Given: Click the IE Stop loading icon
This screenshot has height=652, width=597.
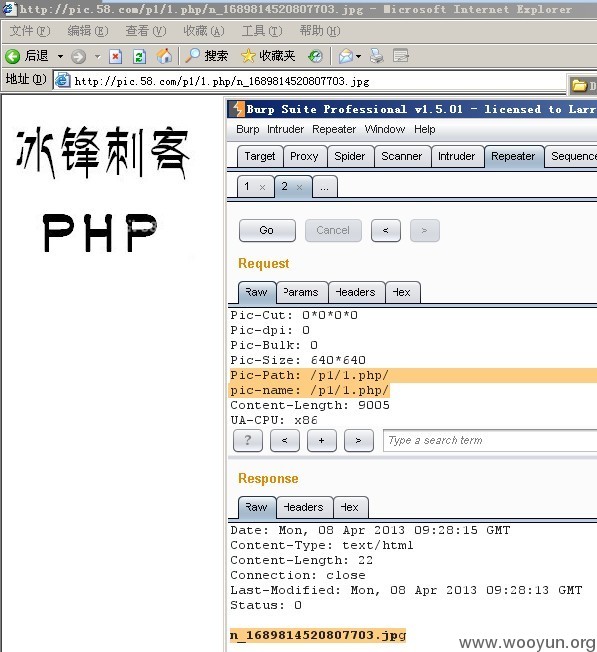Looking at the screenshot, I should [x=115, y=56].
